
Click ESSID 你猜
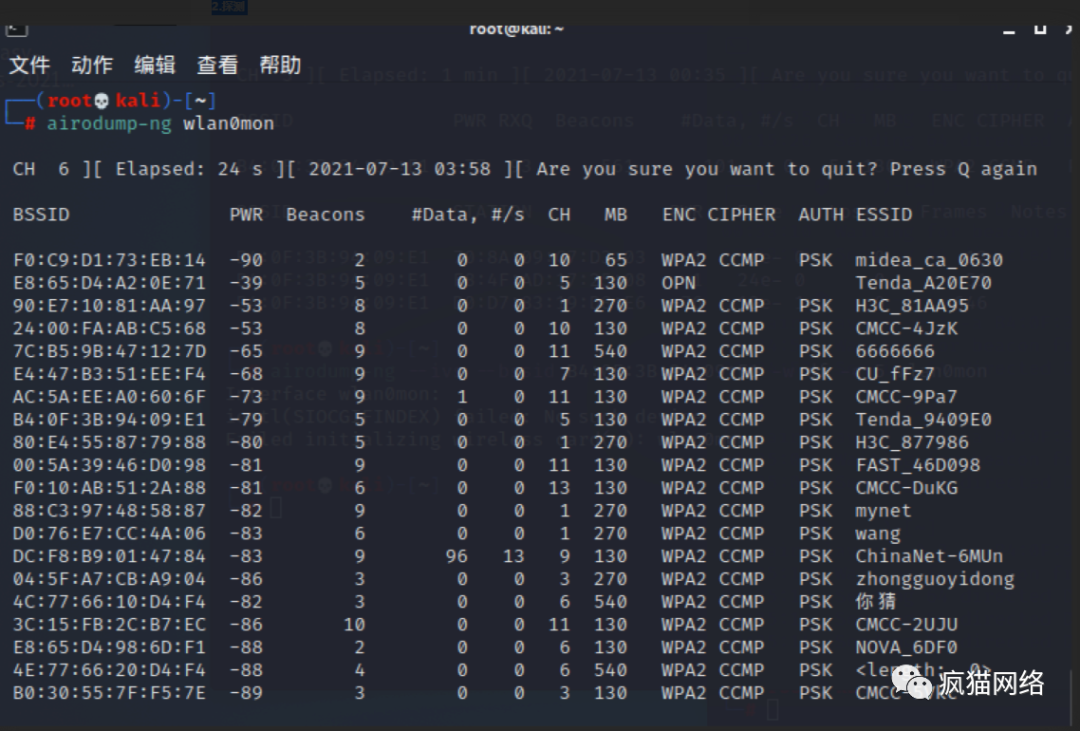875,601
